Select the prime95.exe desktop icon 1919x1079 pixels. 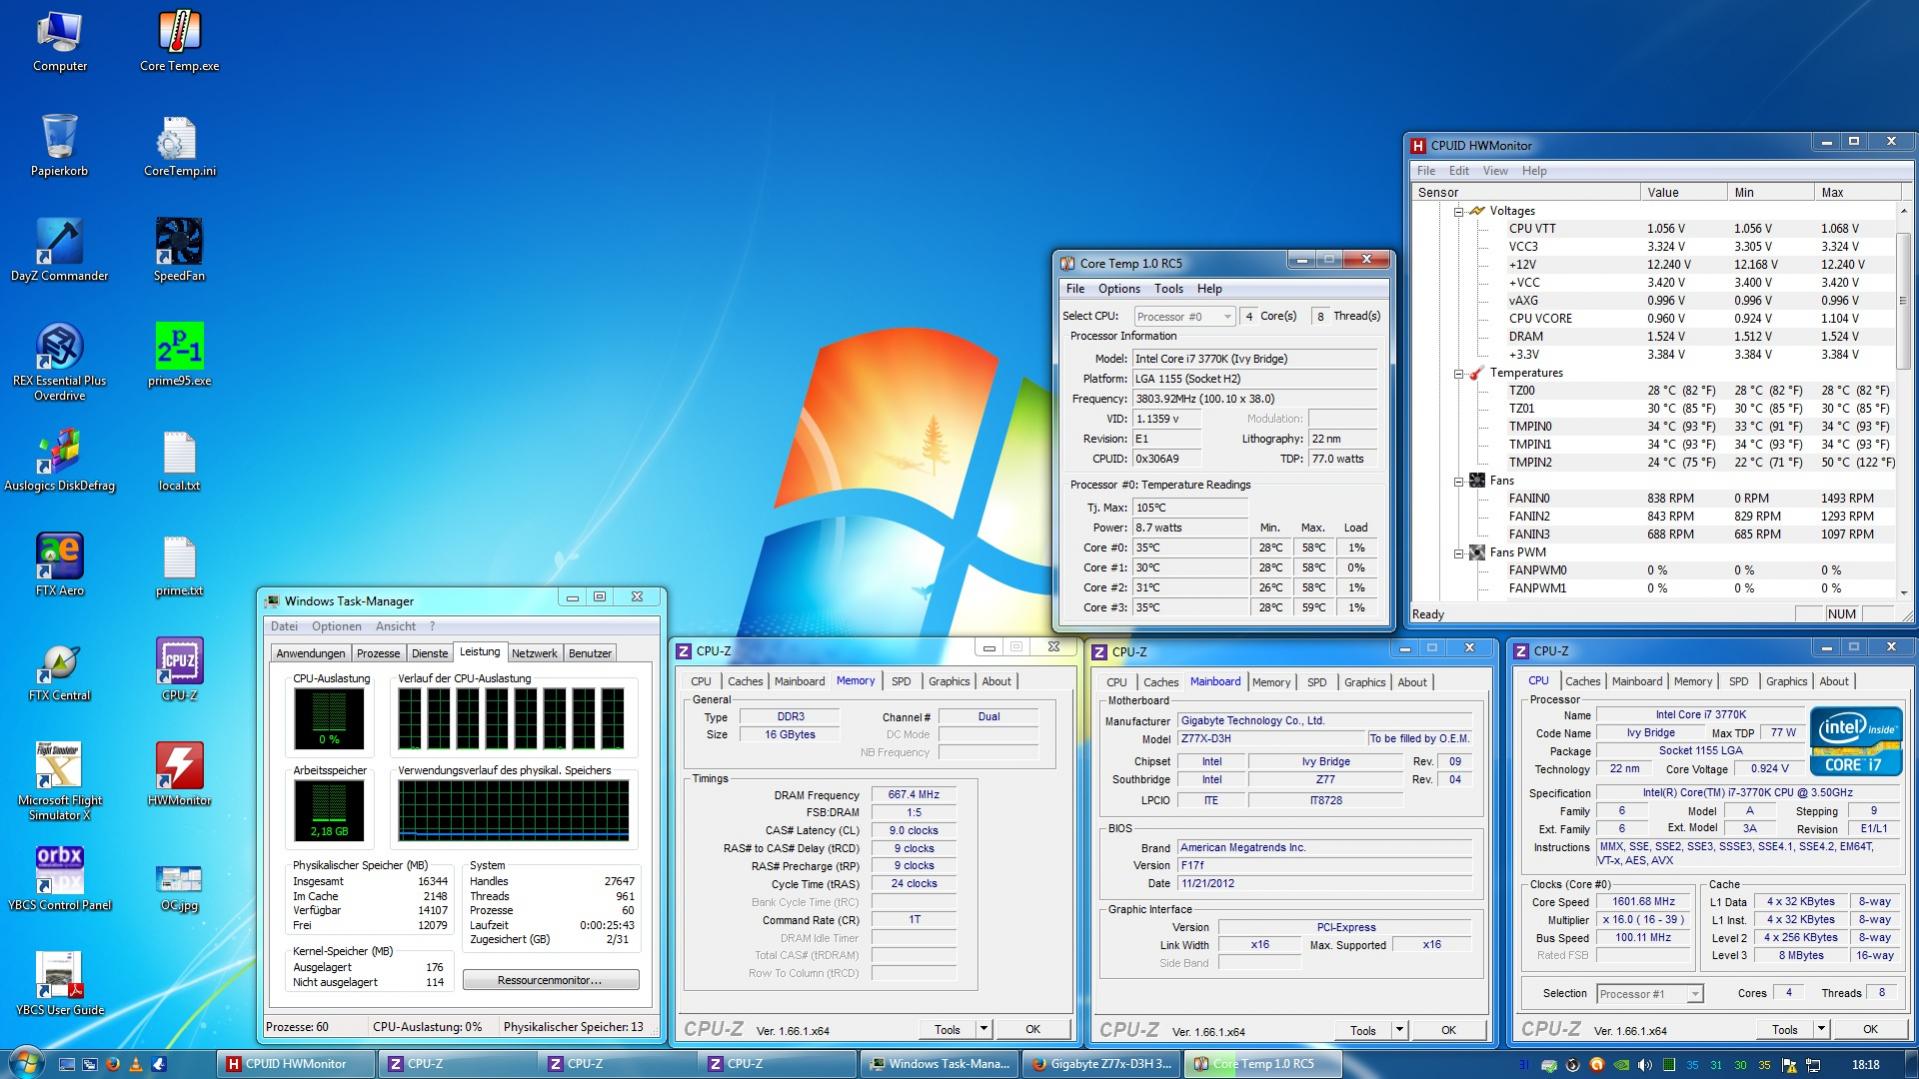point(180,356)
